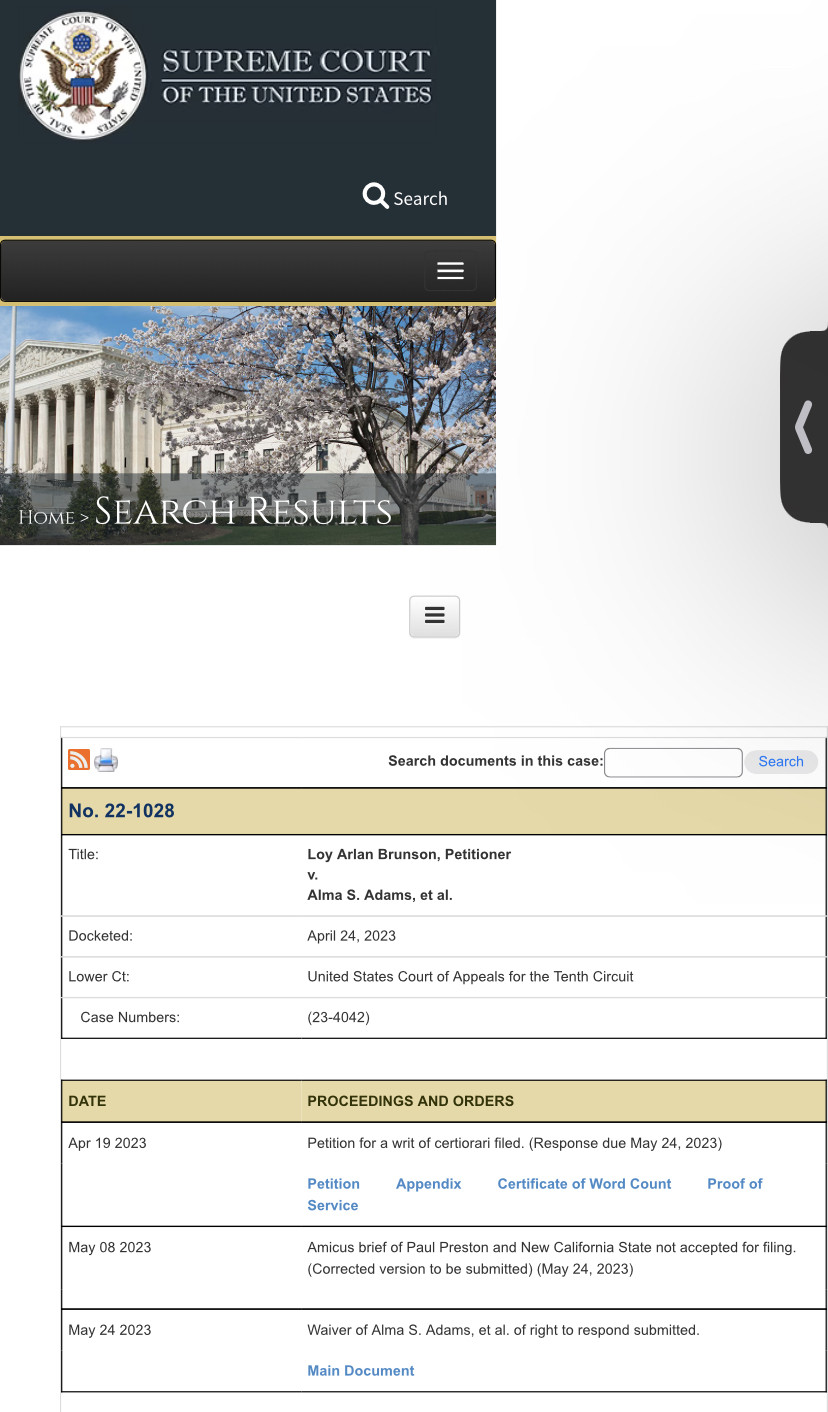Click the No. 22-1028 docket heading

pos(121,811)
